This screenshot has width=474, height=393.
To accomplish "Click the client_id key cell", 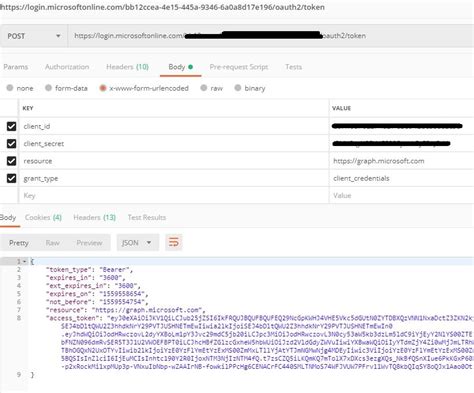I will click(174, 126).
